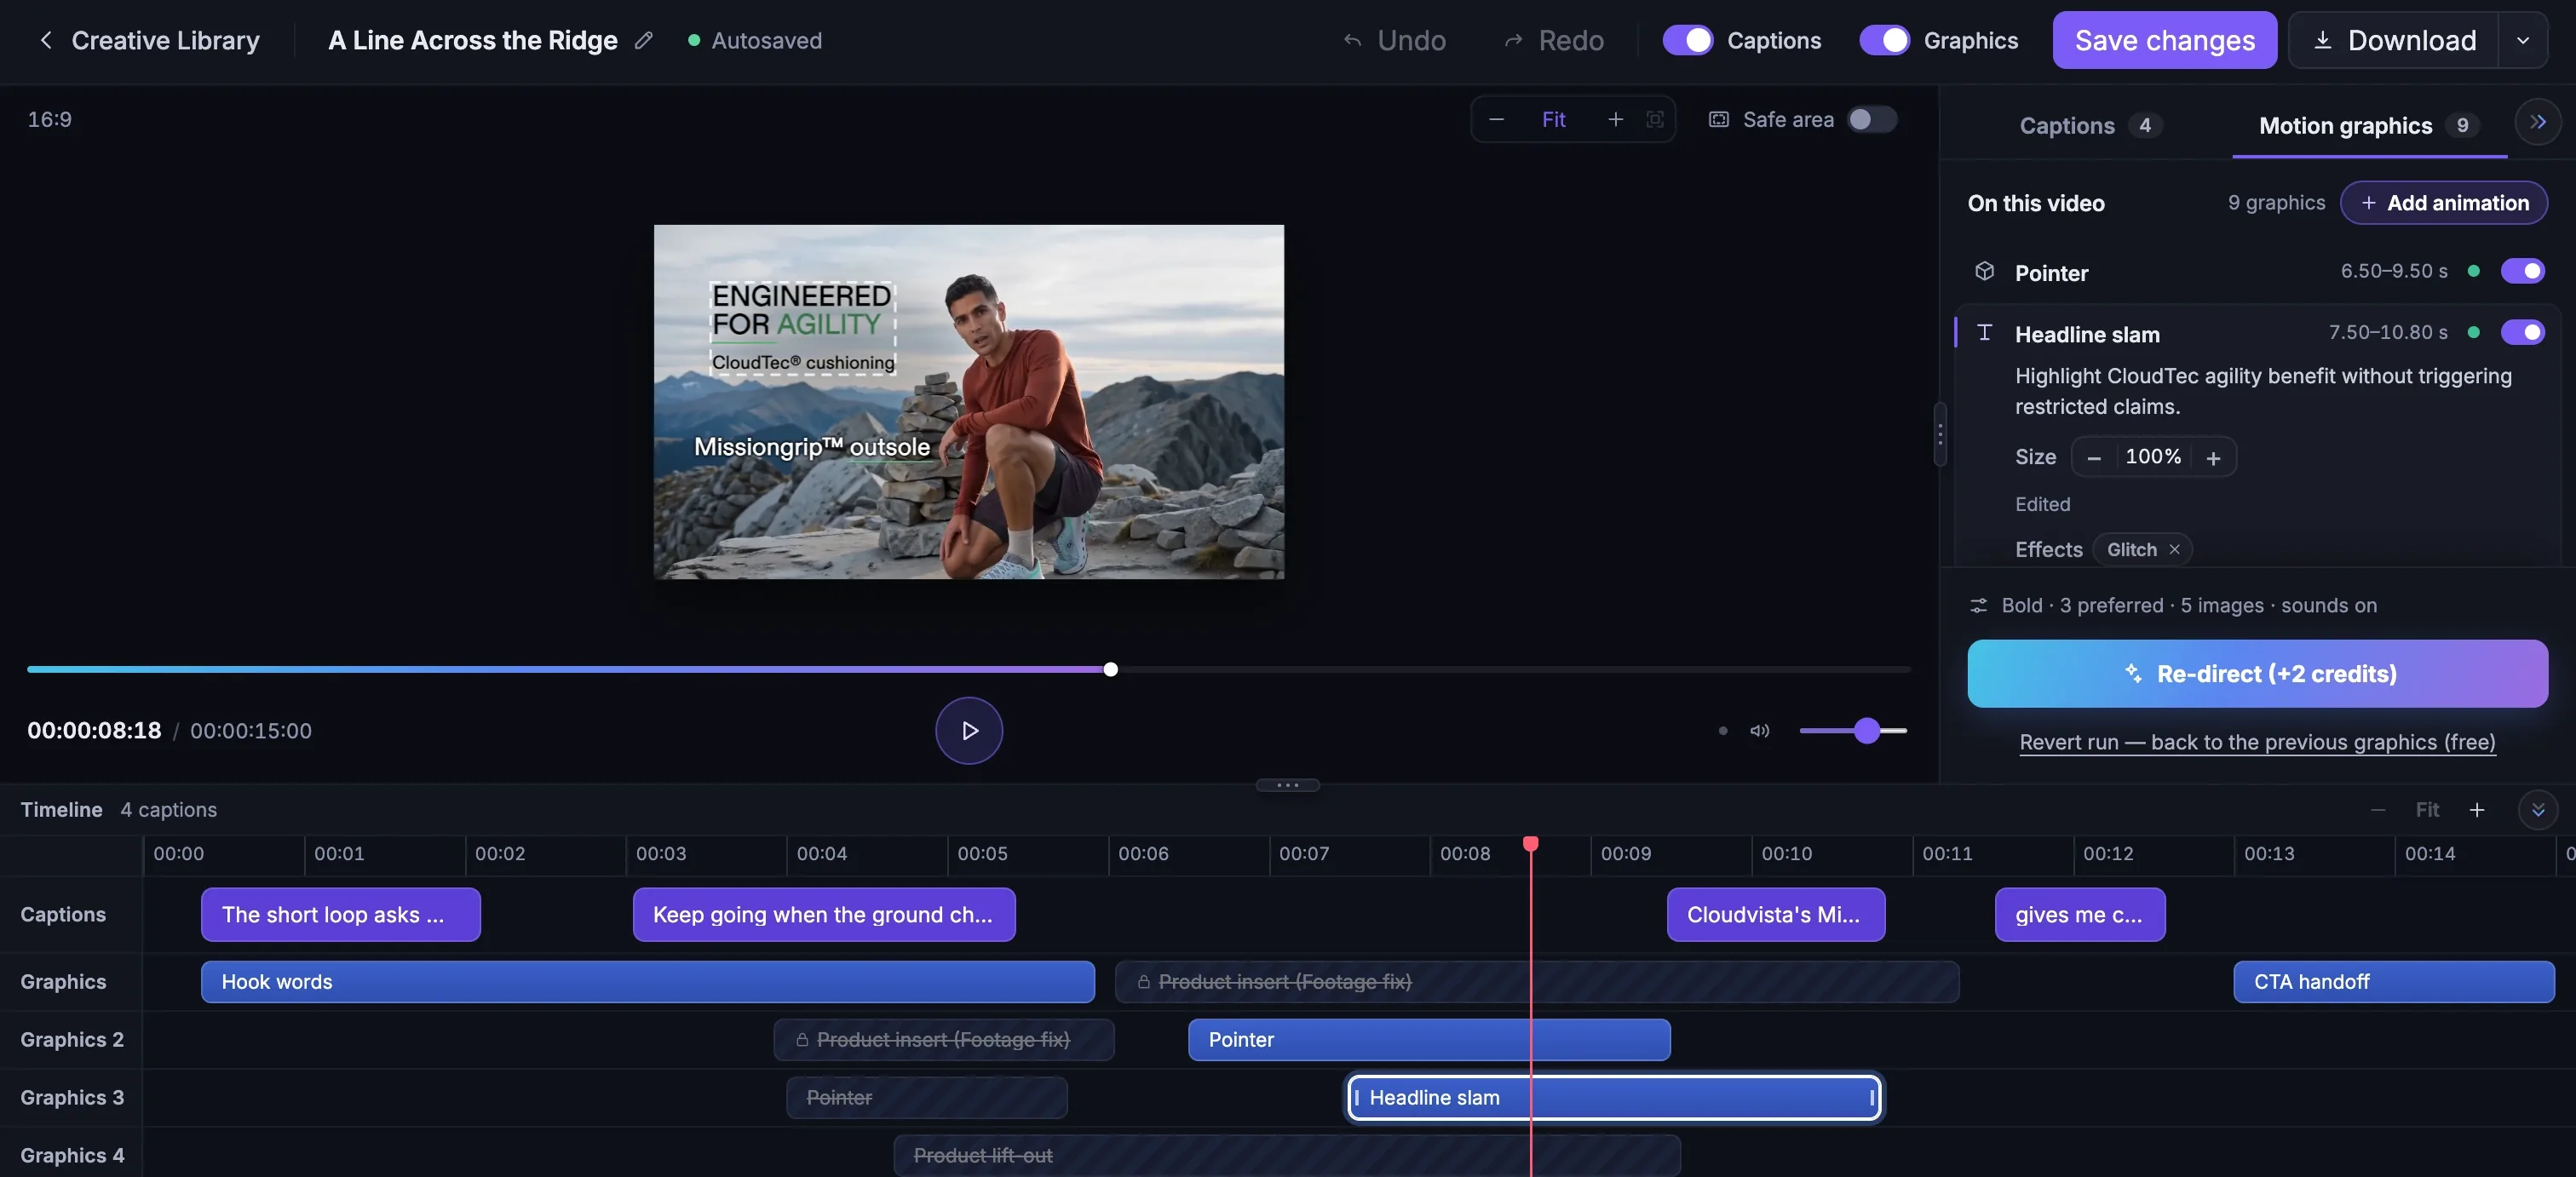
Task: Select the CTA handoff timeline clip
Action: (x=2393, y=981)
